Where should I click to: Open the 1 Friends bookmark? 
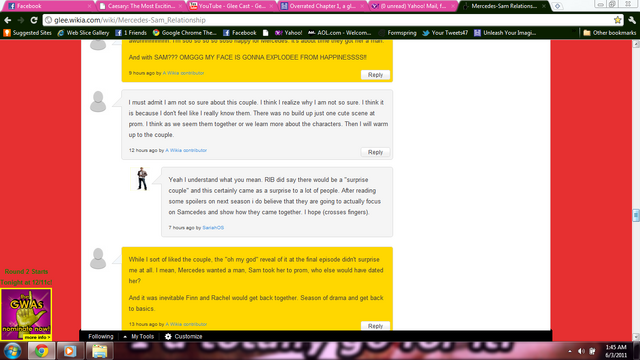click(x=131, y=33)
